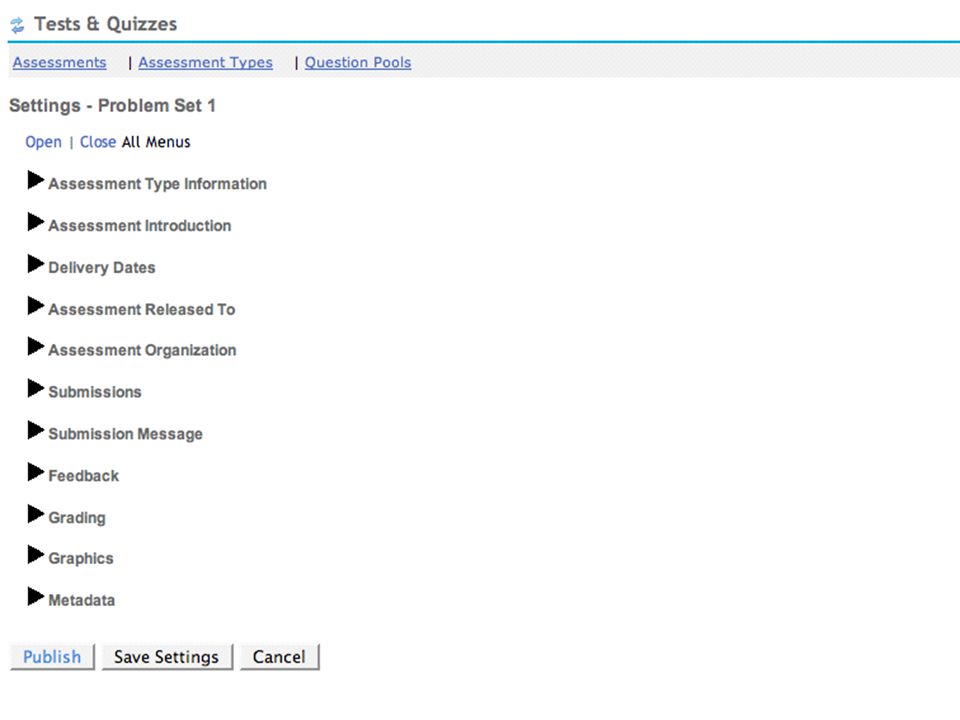Click the Graphics section label
The width and height of the screenshot is (960, 720).
[x=81, y=559]
